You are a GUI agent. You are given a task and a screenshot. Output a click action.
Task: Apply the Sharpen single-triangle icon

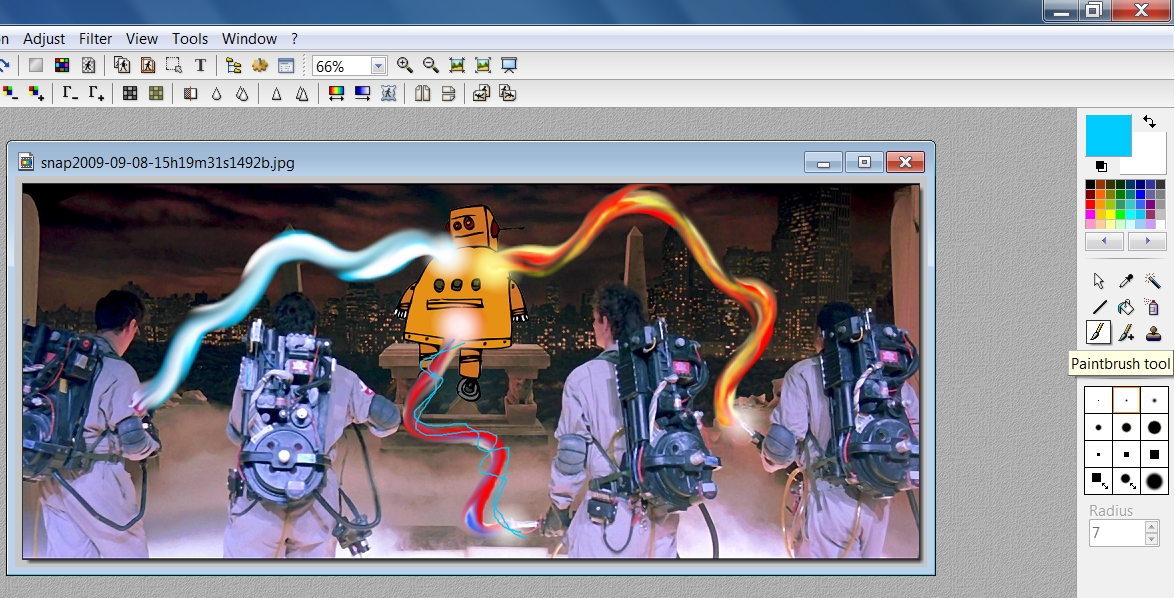coord(277,93)
